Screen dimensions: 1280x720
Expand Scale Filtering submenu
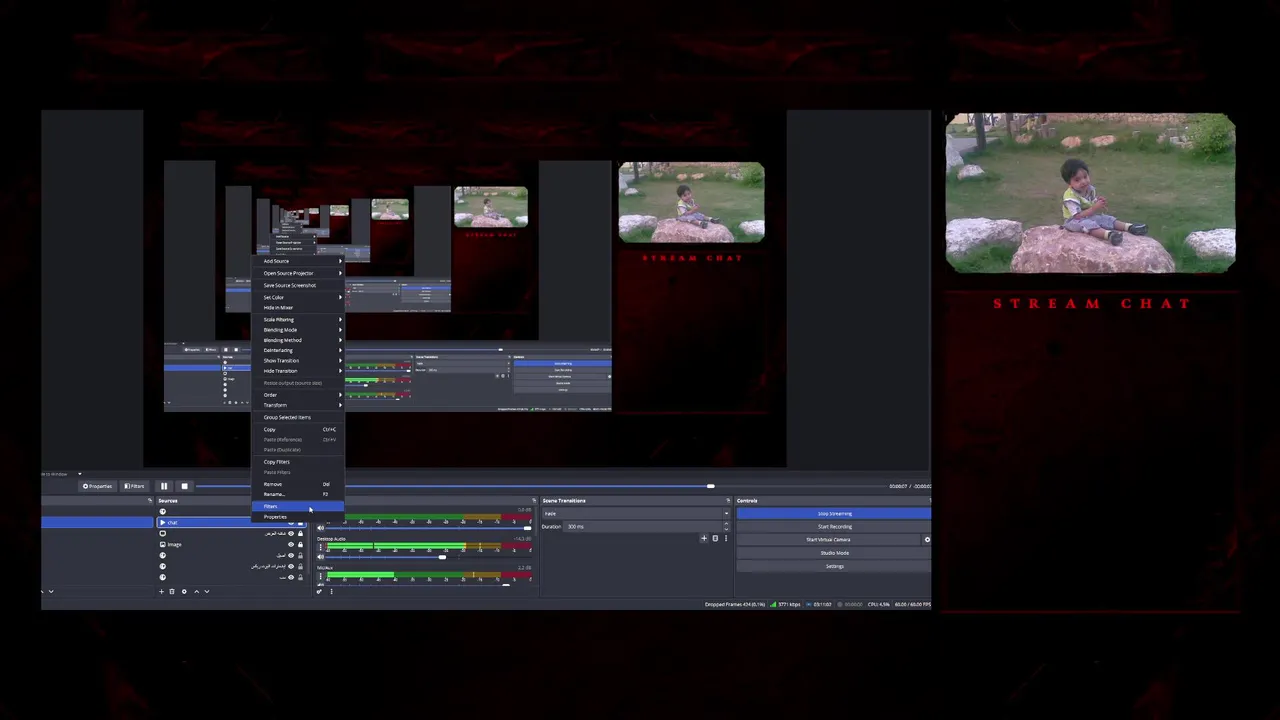(298, 319)
